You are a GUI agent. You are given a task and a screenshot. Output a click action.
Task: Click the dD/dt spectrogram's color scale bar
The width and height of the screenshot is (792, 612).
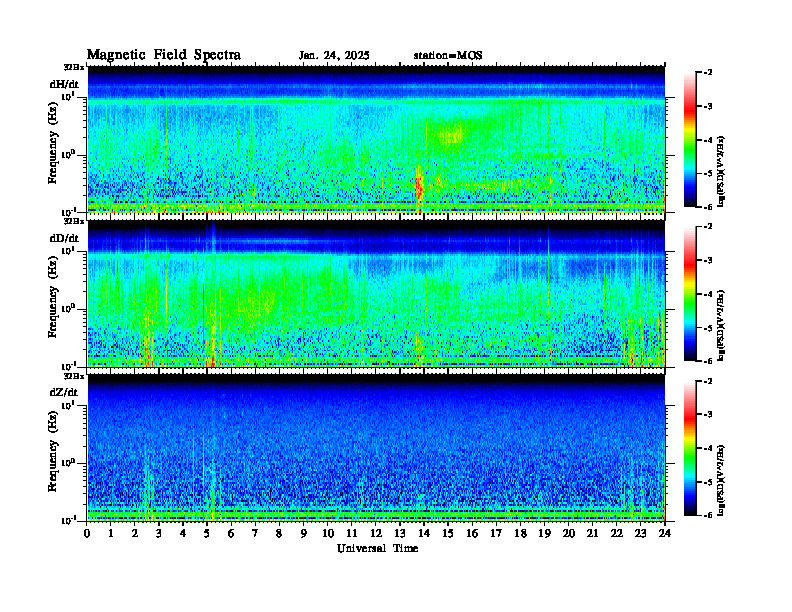[690, 294]
